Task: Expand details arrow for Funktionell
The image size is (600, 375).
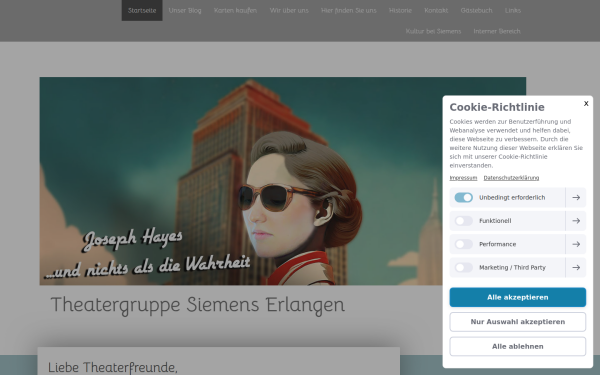Action: coord(576,221)
